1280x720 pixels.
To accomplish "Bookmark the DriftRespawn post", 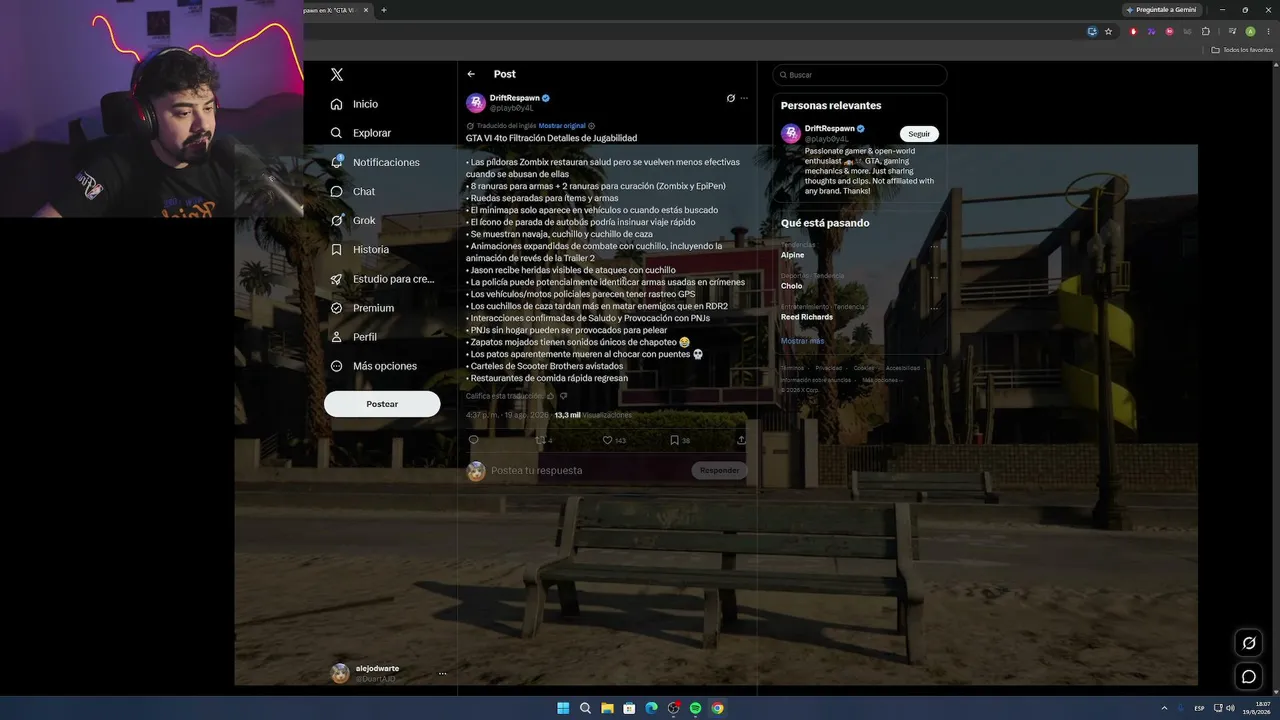I will tap(675, 440).
